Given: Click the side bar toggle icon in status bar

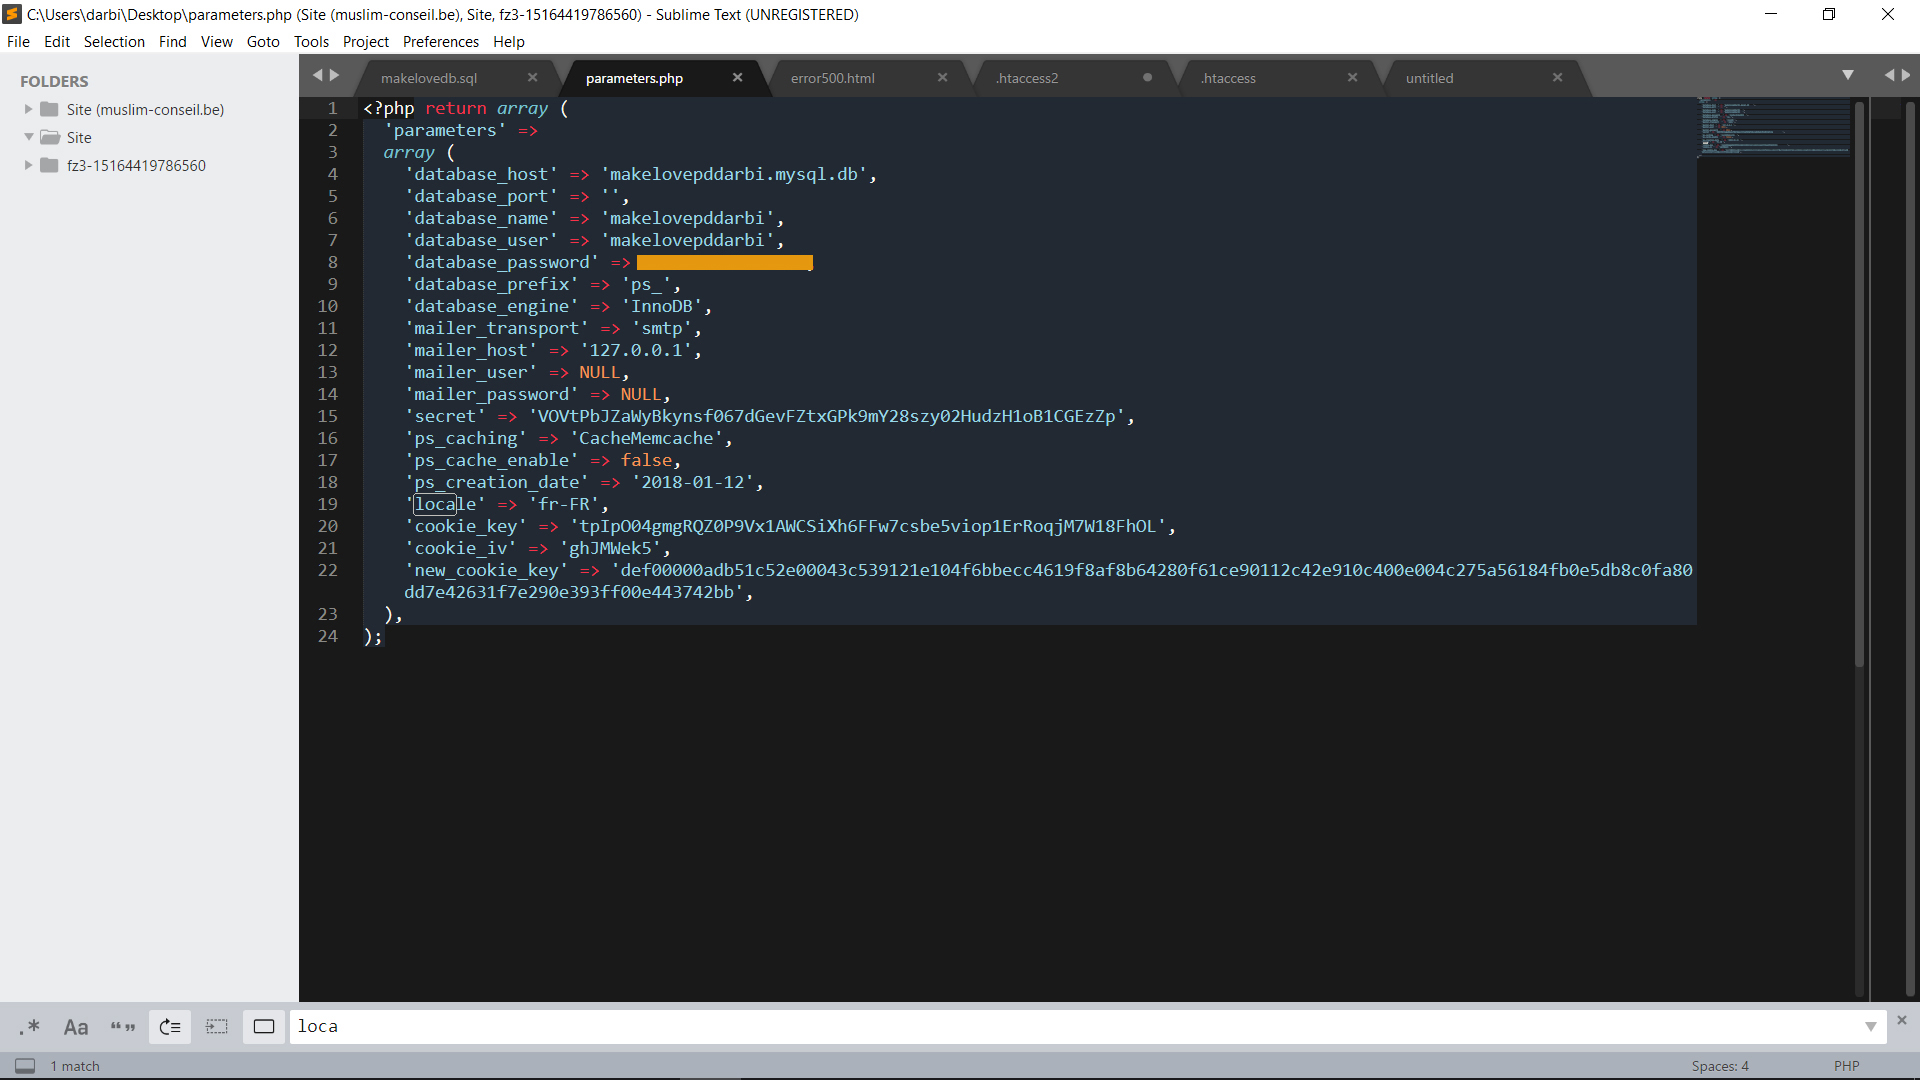Looking at the screenshot, I should click(x=25, y=1066).
